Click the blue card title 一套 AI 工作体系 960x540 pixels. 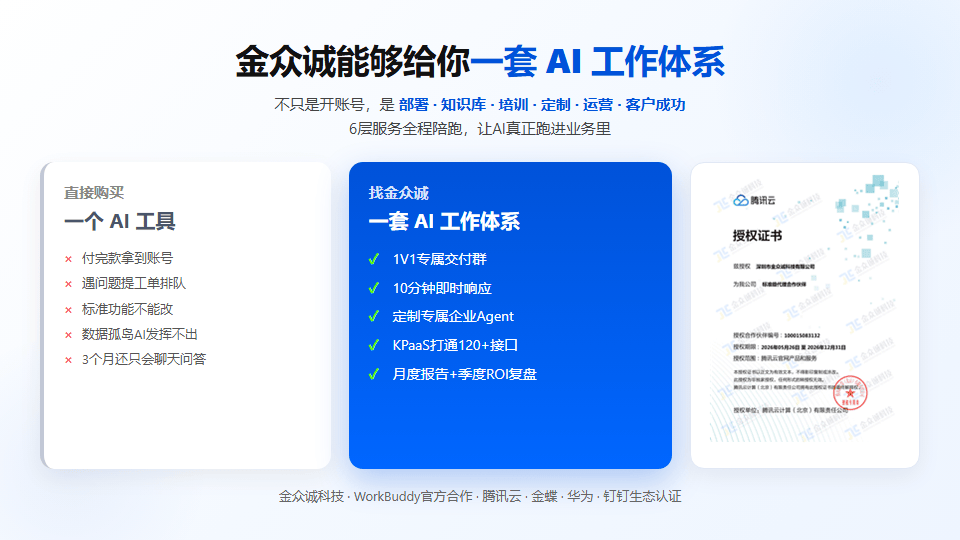444,221
